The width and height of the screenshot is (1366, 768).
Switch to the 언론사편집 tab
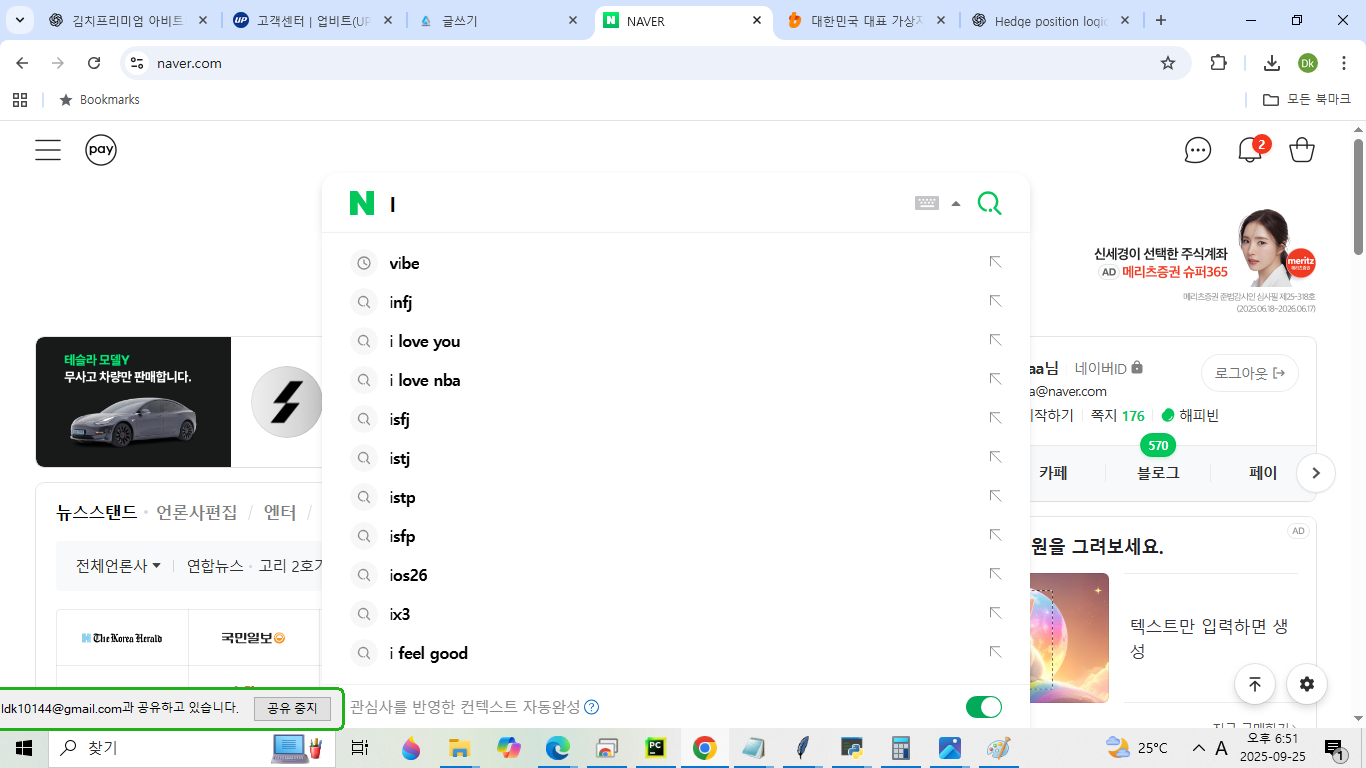[197, 512]
